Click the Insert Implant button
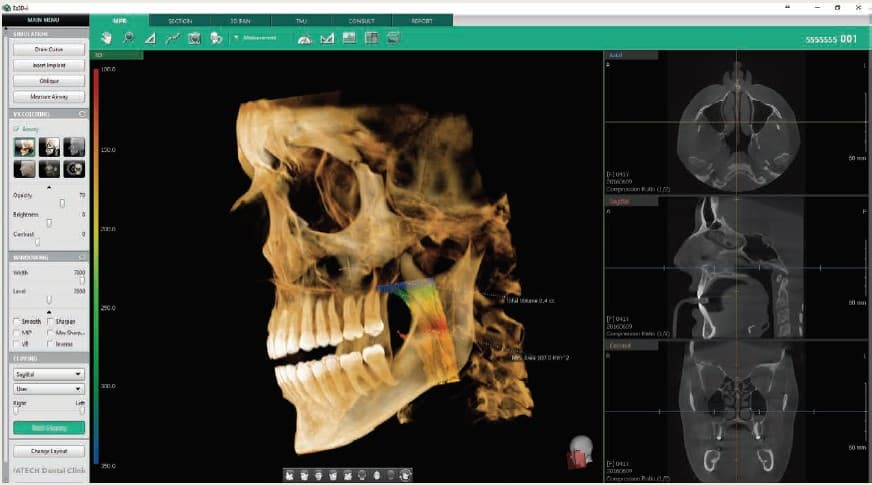Viewport: 872px width, 485px height. tap(49, 64)
